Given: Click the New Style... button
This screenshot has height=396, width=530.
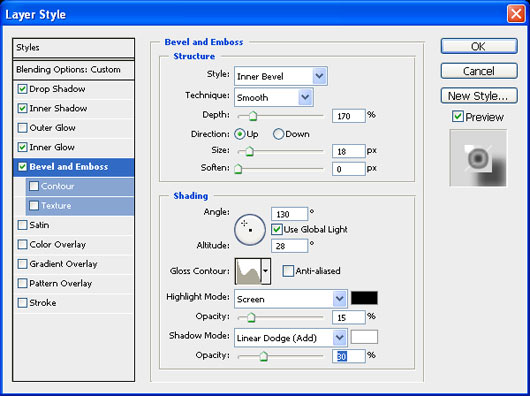Looking at the screenshot, I should pos(479,96).
